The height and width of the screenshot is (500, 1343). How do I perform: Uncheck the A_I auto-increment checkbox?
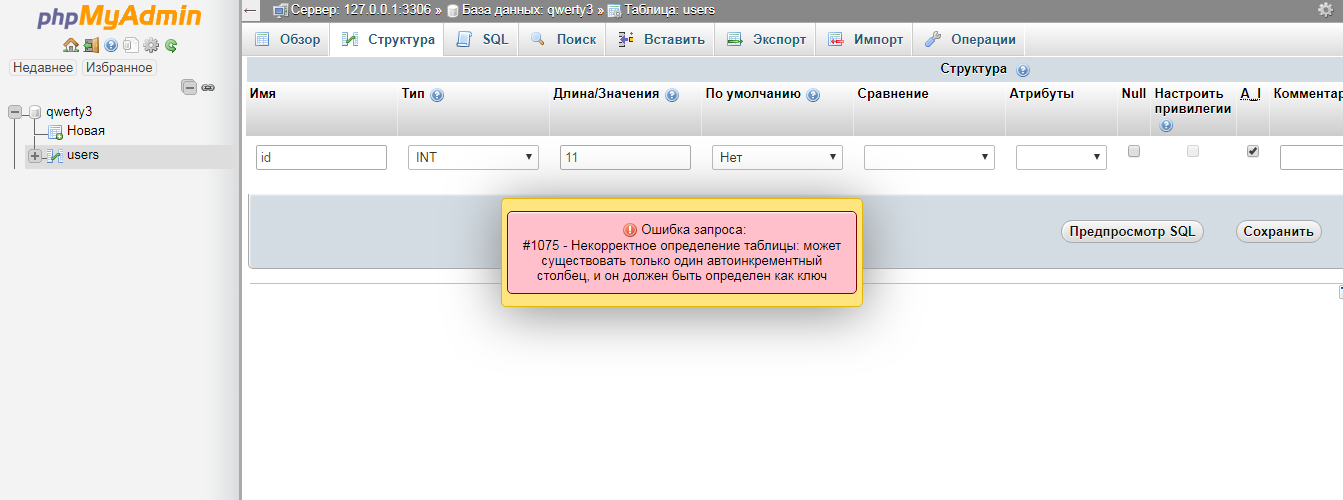pyautogui.click(x=1252, y=151)
